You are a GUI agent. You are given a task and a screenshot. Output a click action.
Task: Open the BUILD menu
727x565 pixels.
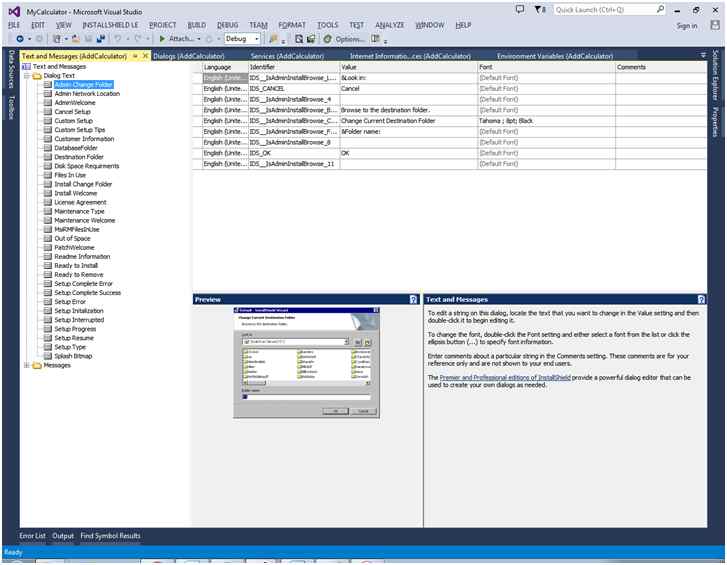[197, 25]
